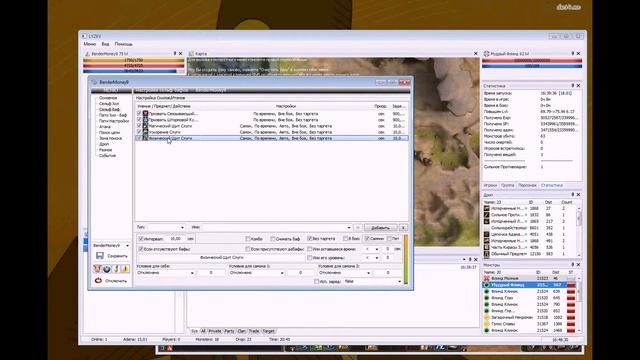Click the small button left of Добавить
640x360 pixels.
pyautogui.click(x=358, y=228)
